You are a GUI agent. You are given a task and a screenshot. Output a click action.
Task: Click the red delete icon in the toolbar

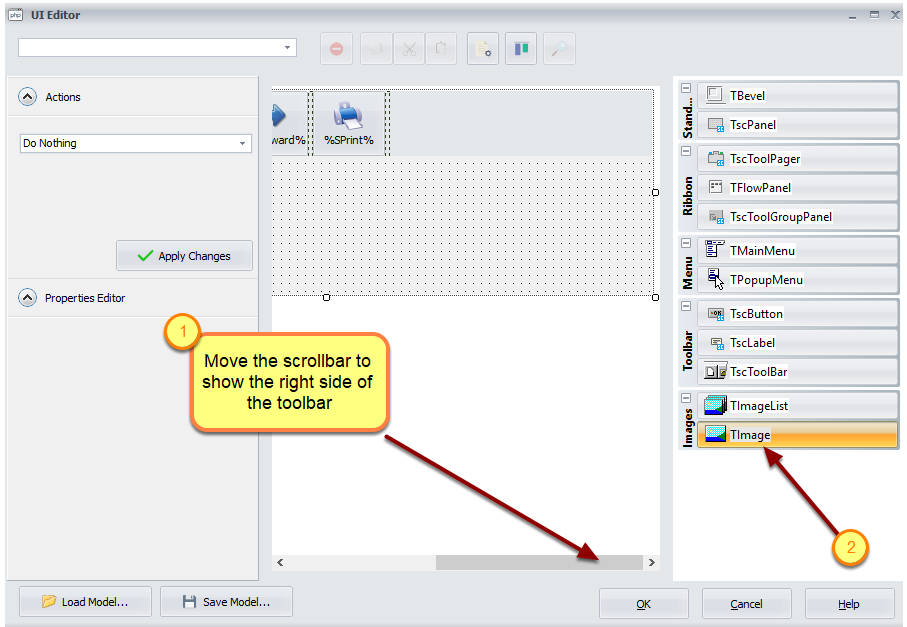click(x=336, y=48)
